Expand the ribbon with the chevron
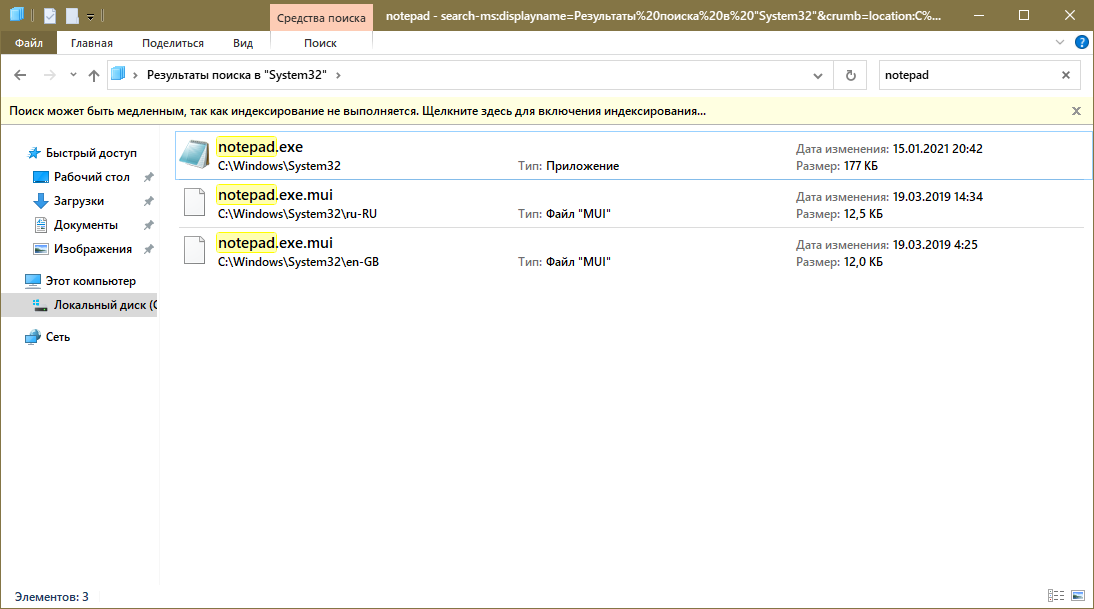 1061,43
